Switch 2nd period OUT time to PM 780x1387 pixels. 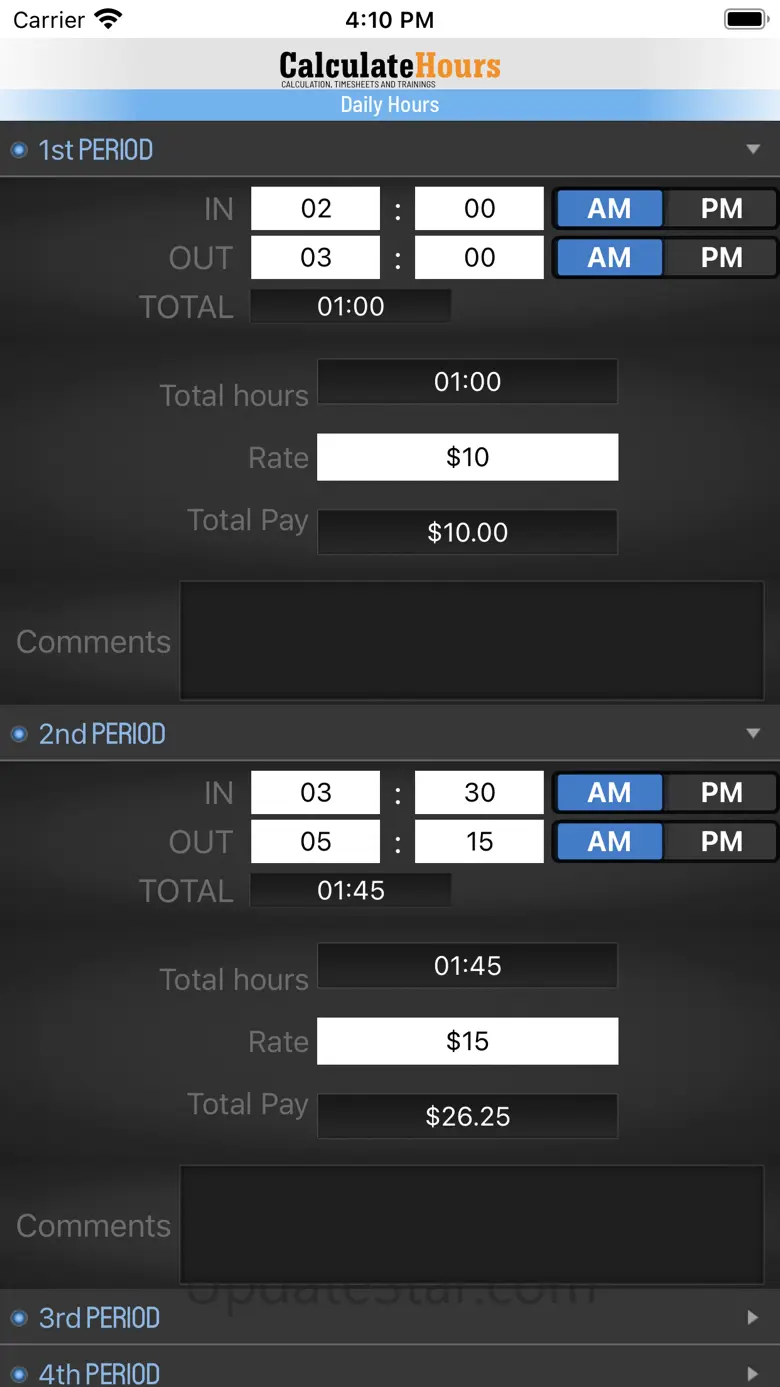[x=721, y=842]
